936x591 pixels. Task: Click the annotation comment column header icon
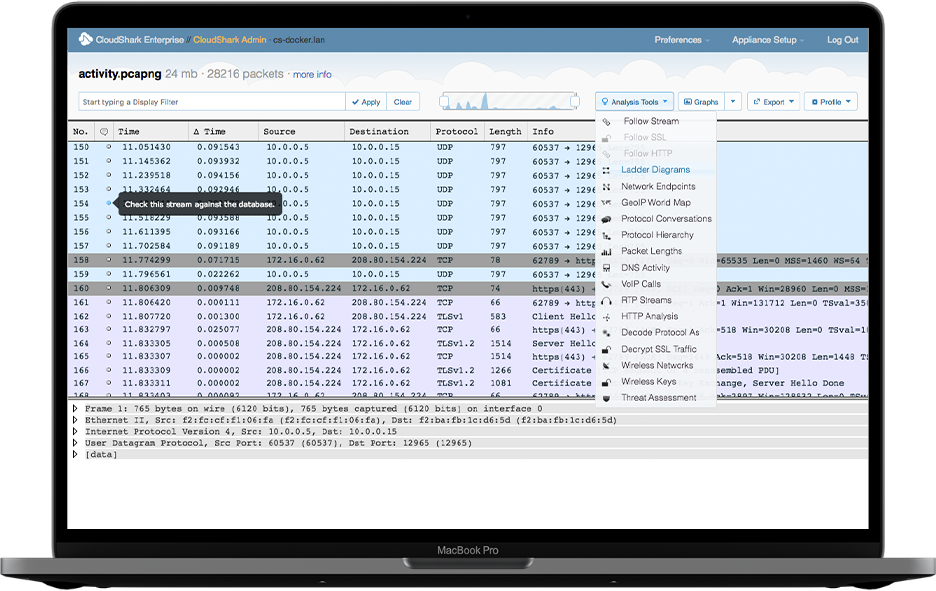[104, 131]
